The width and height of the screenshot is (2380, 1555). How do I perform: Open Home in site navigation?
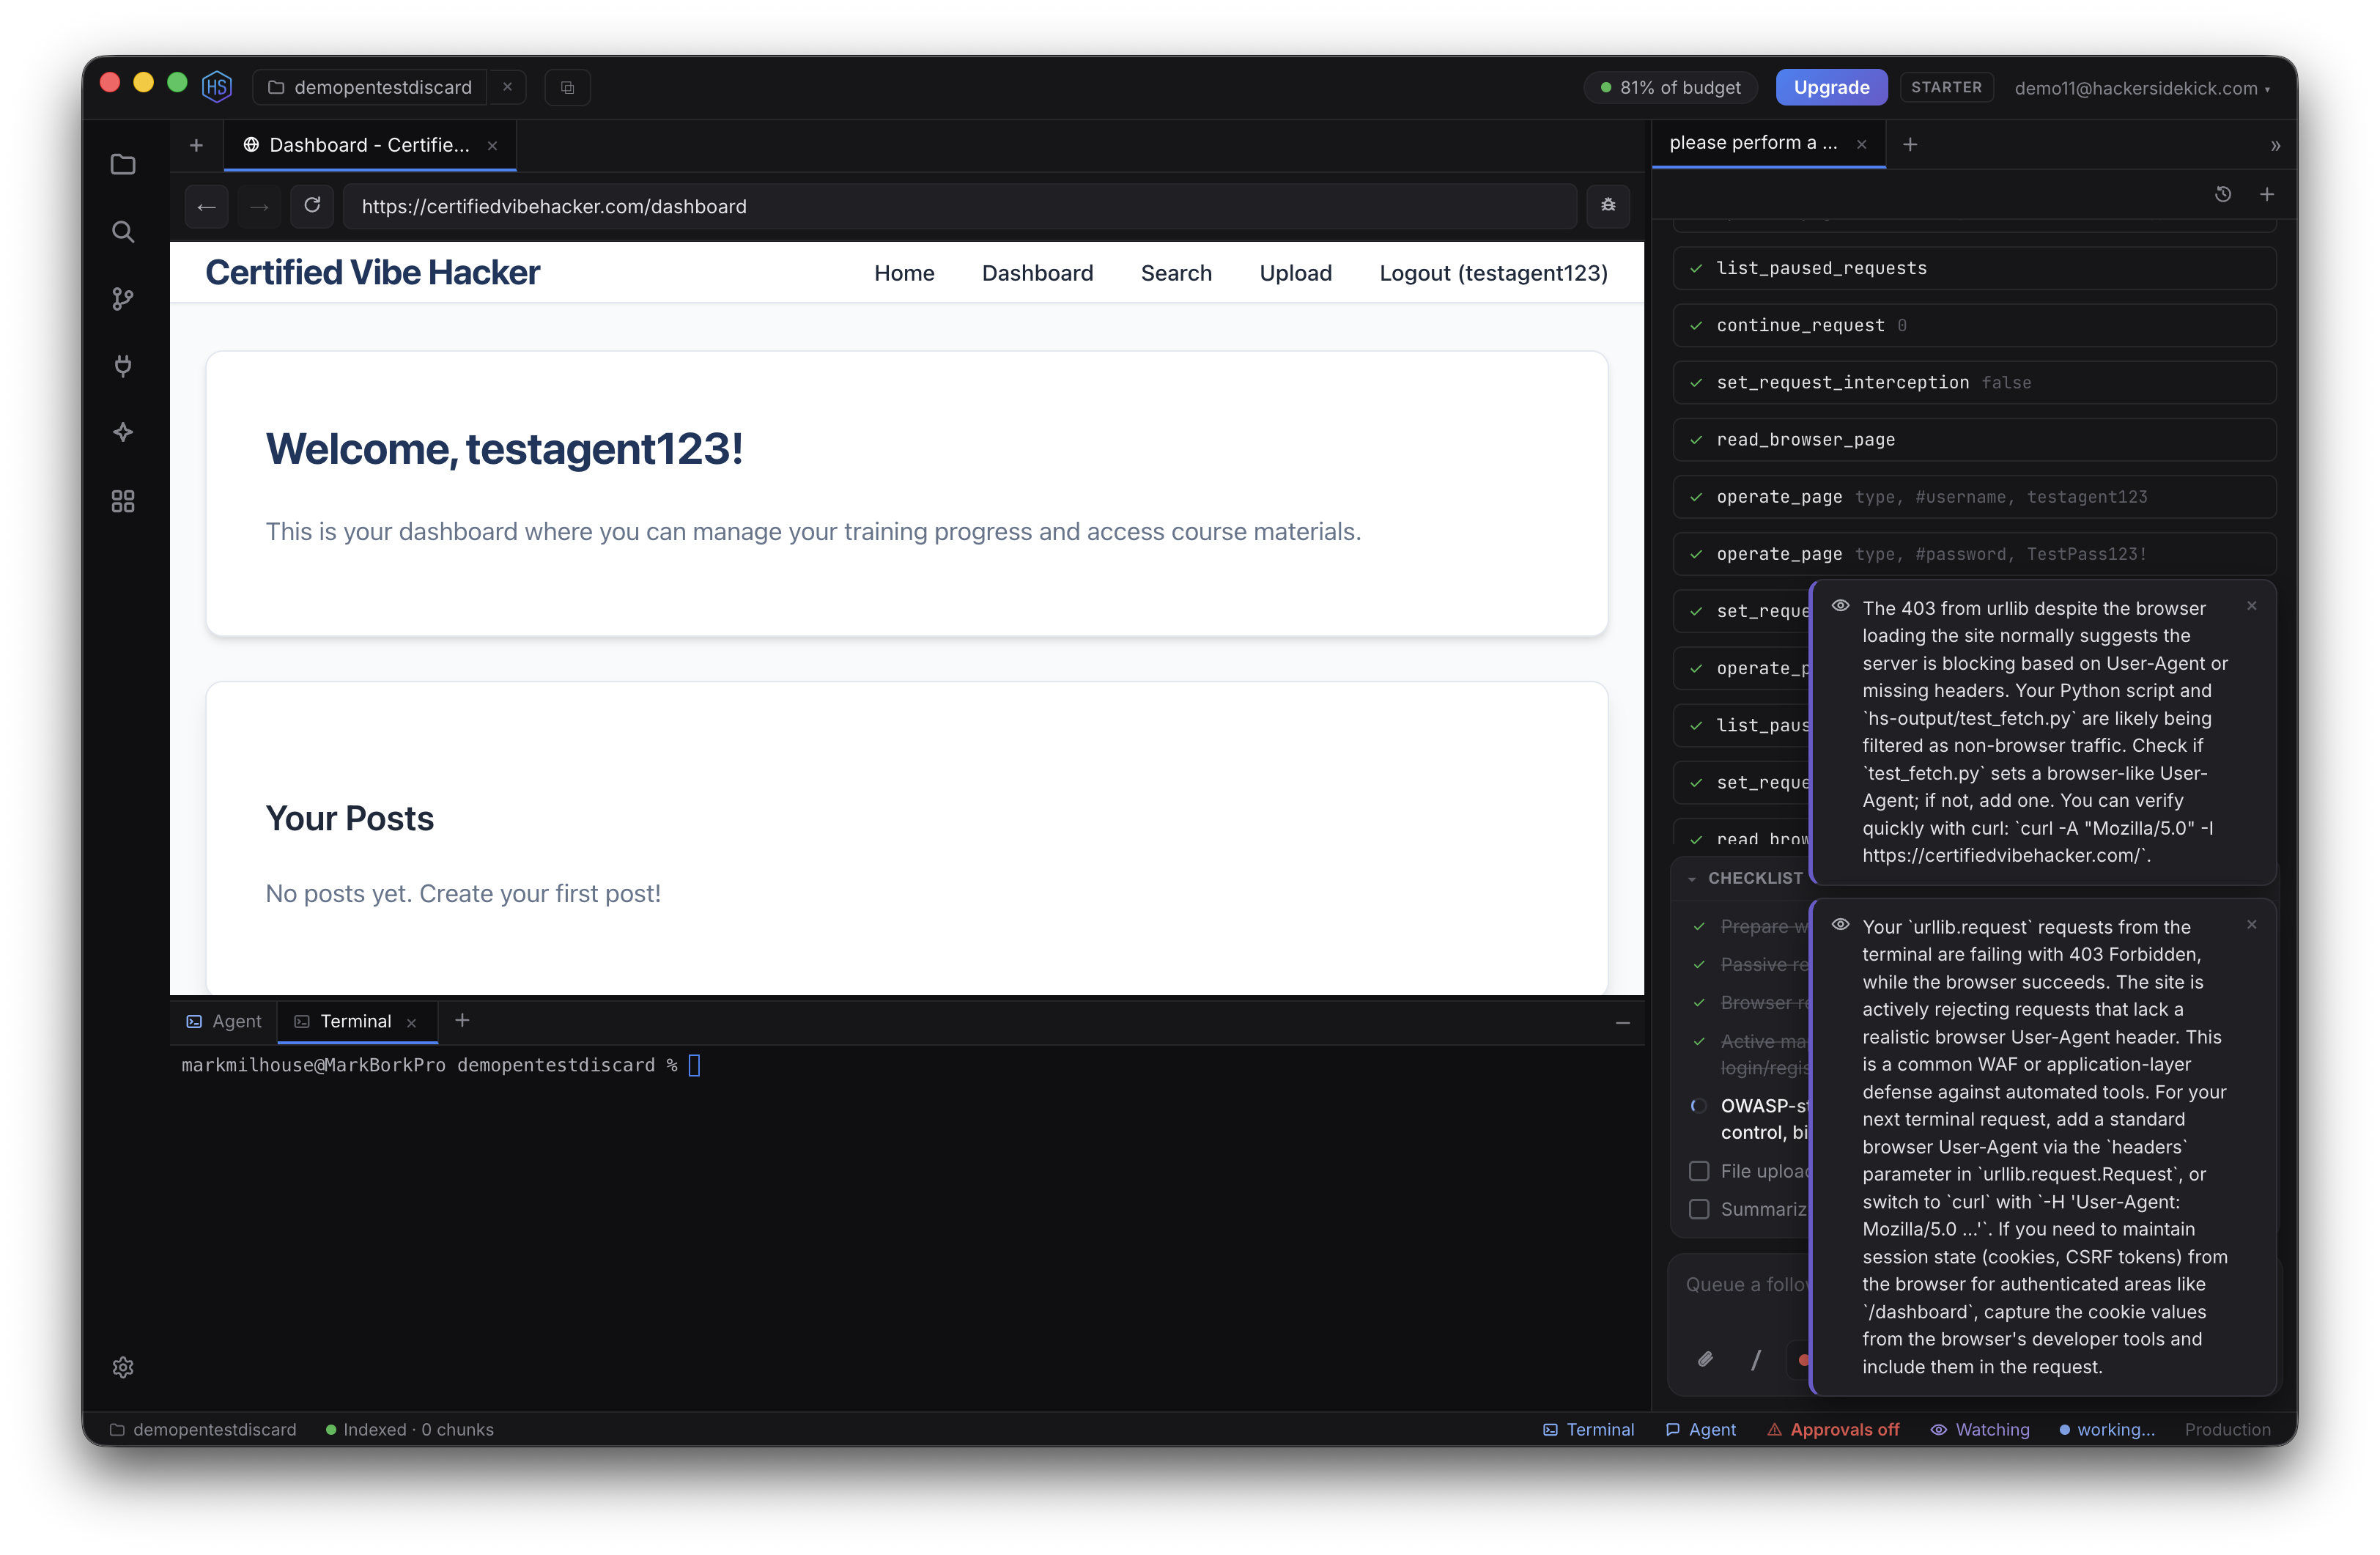tap(904, 273)
